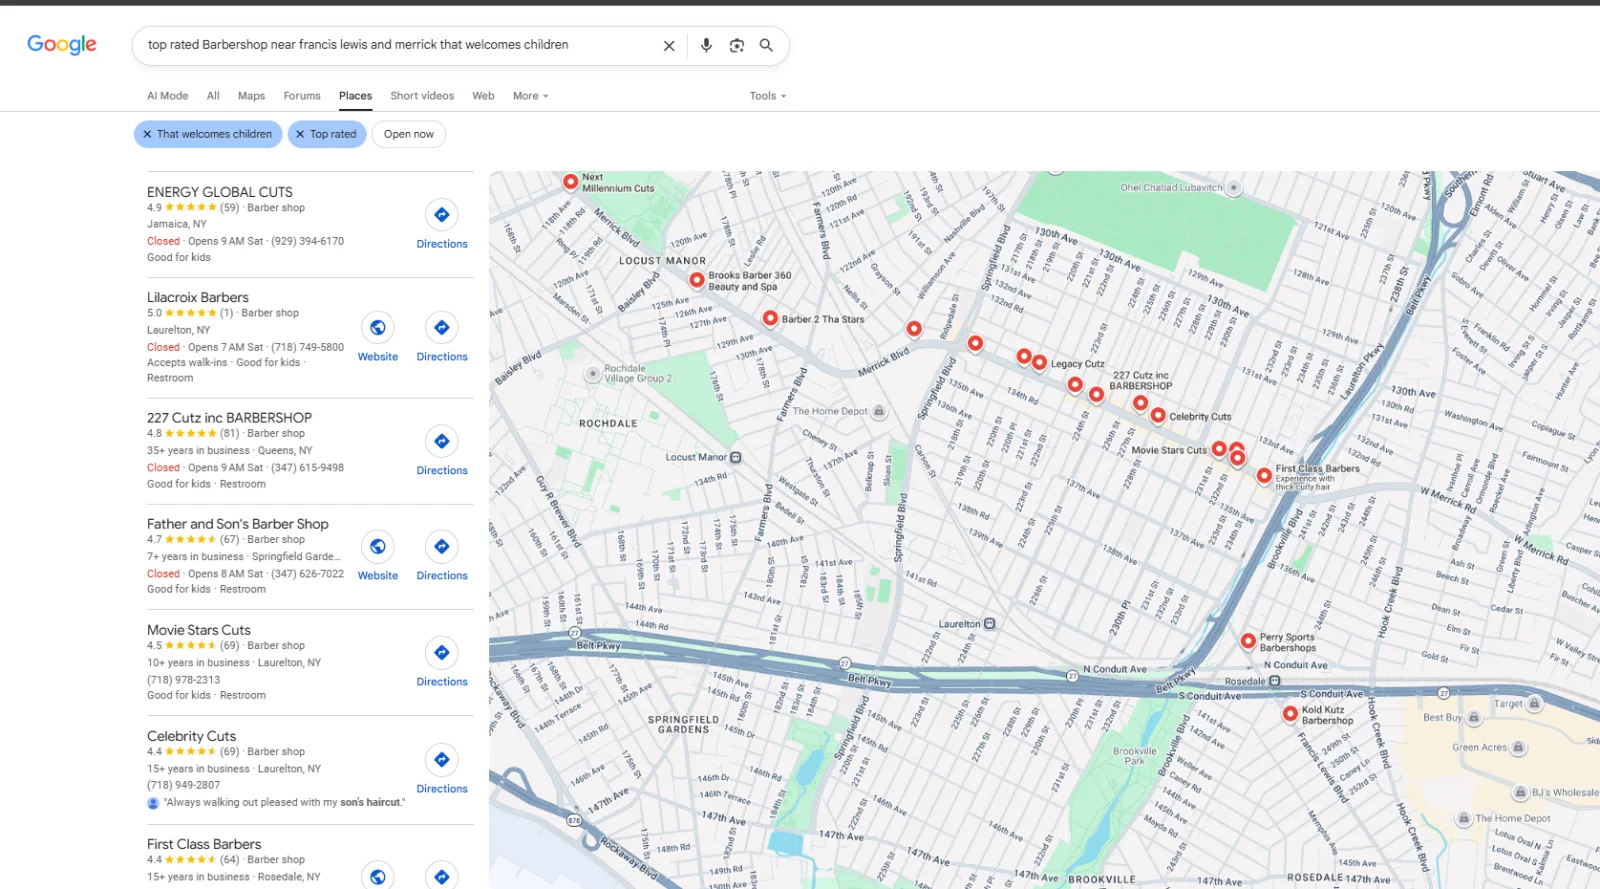Click the Rochdale Village Group 2 marker

click(593, 373)
